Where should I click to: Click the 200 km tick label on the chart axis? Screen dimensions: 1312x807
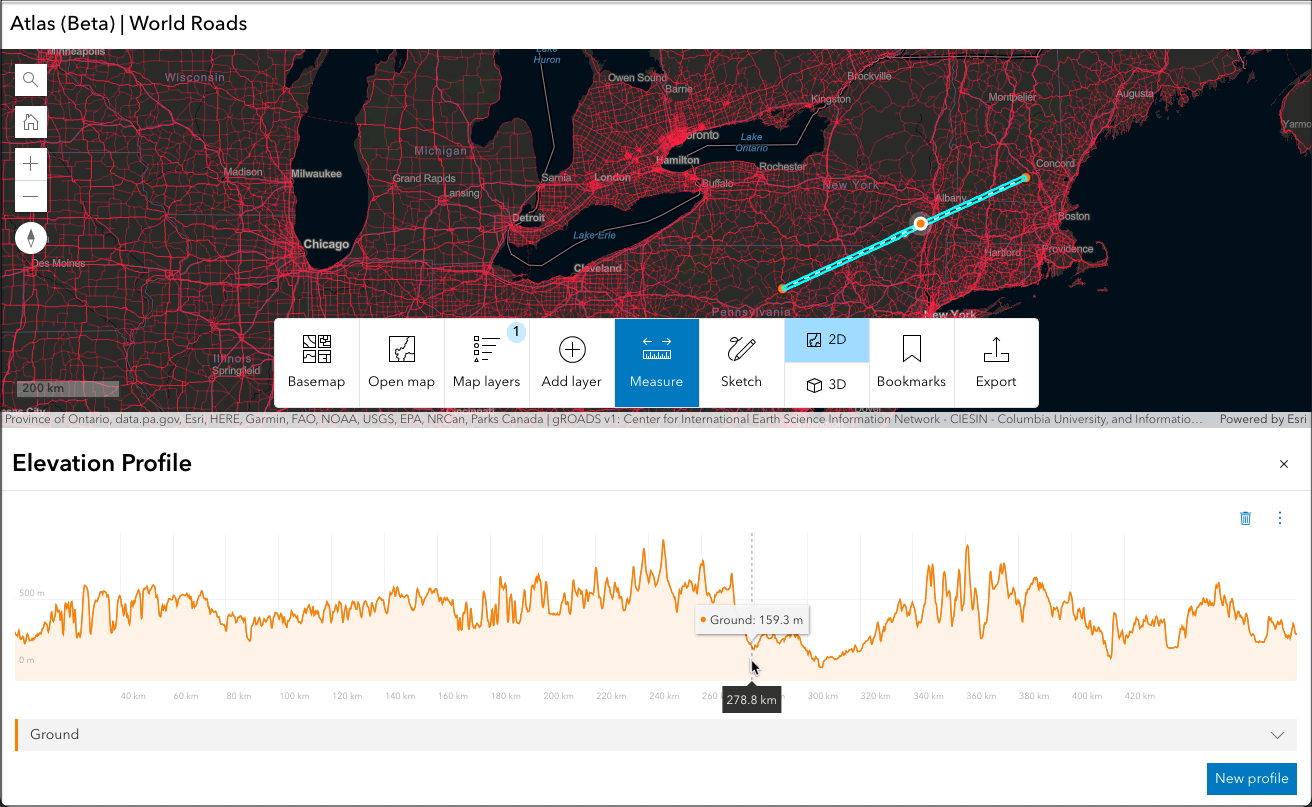click(560, 696)
